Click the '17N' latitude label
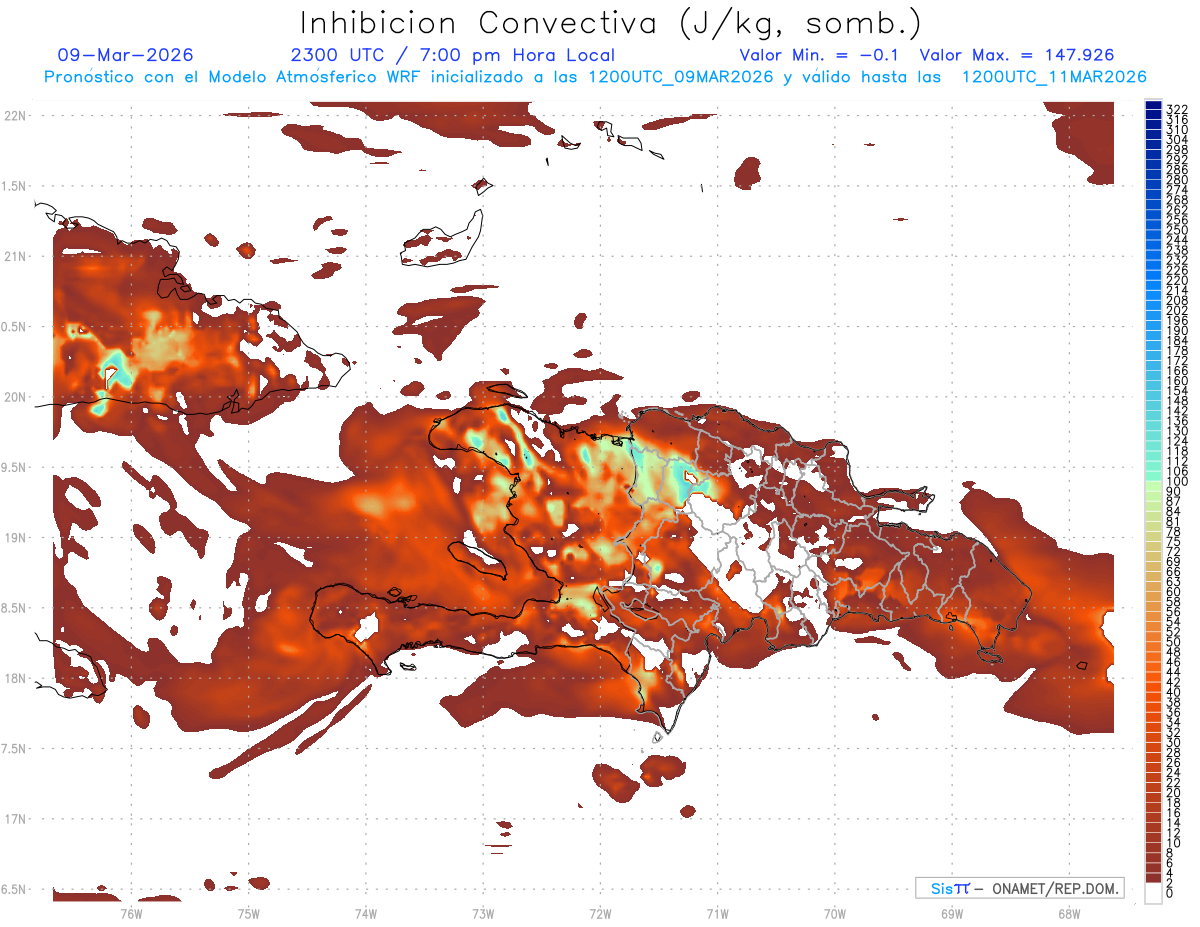Image resolution: width=1200 pixels, height=927 pixels. pos(14,819)
